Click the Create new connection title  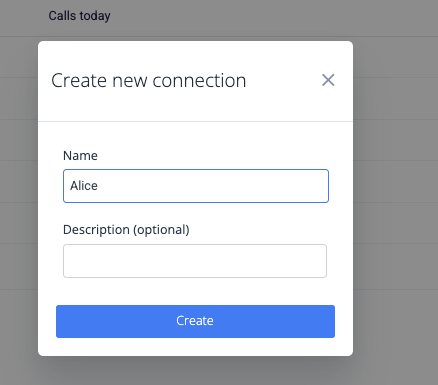click(149, 81)
